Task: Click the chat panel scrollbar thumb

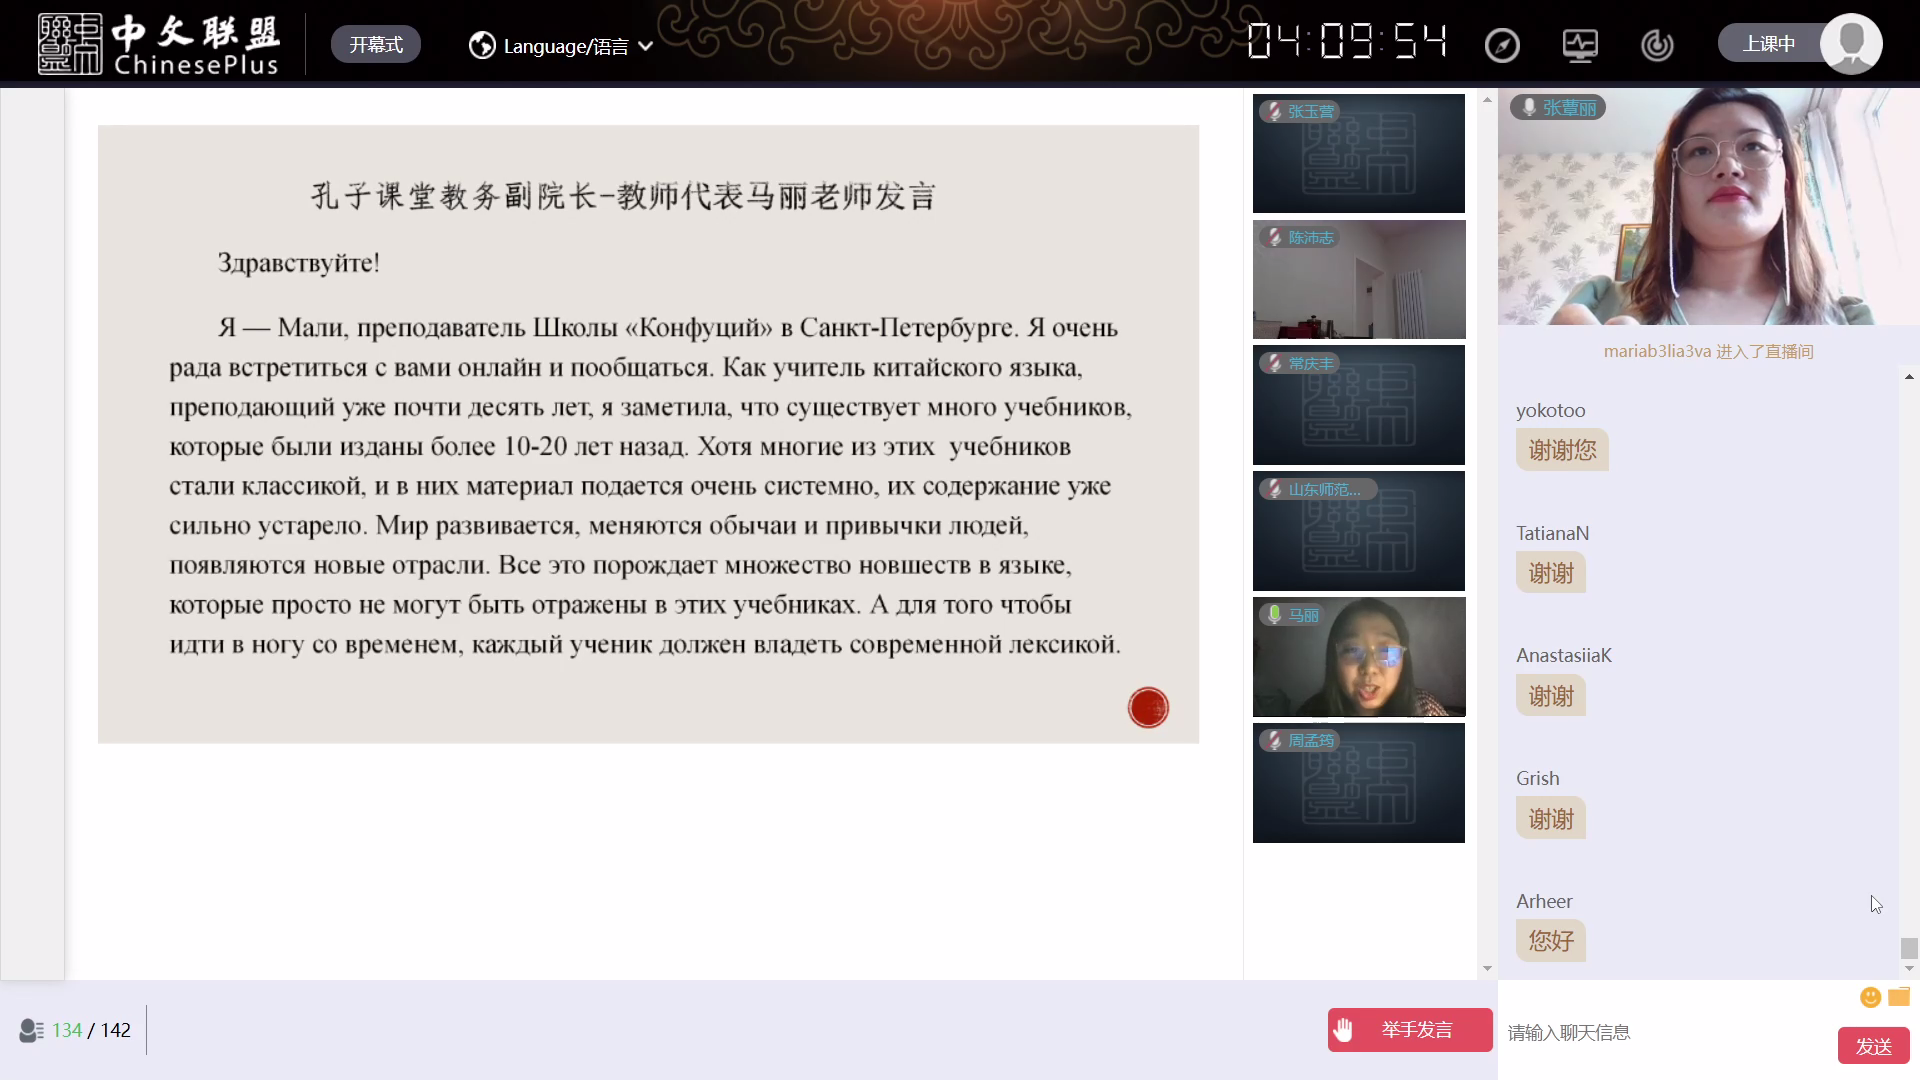Action: pos(1909,947)
